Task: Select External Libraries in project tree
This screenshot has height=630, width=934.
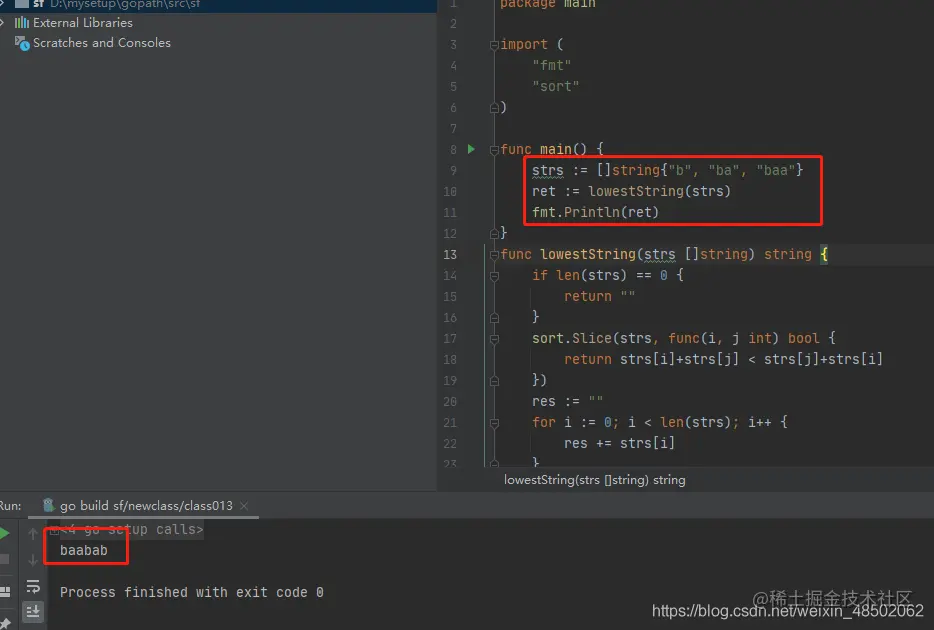Action: point(83,23)
